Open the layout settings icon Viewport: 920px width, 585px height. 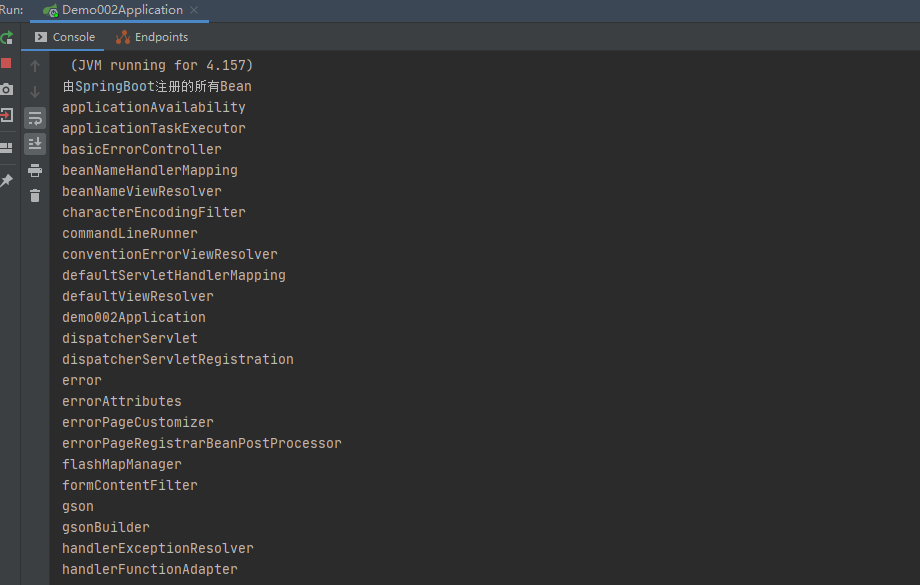coord(7,146)
